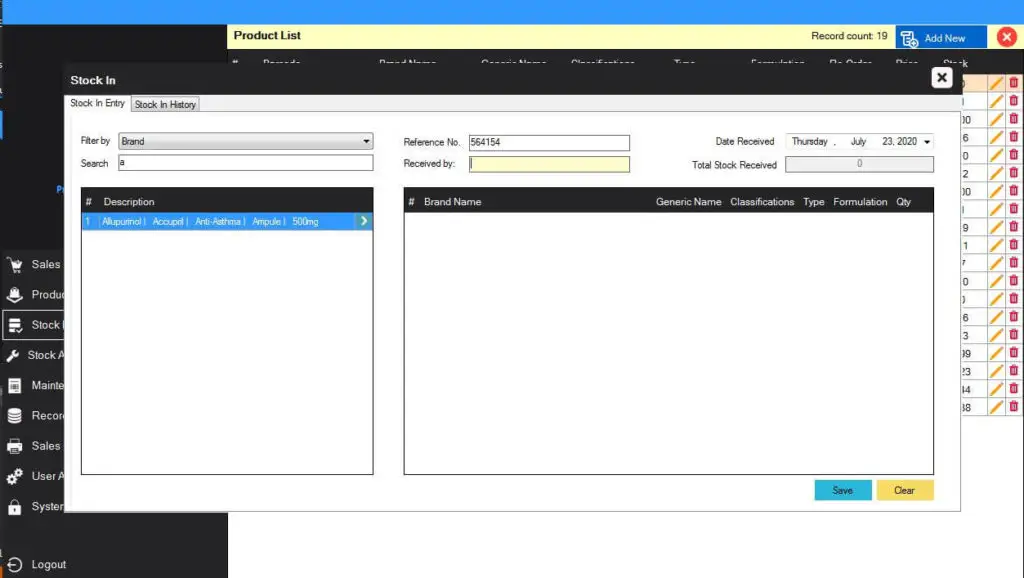
Task: Click the Sales shopping cart icon in sidebar
Action: click(15, 265)
